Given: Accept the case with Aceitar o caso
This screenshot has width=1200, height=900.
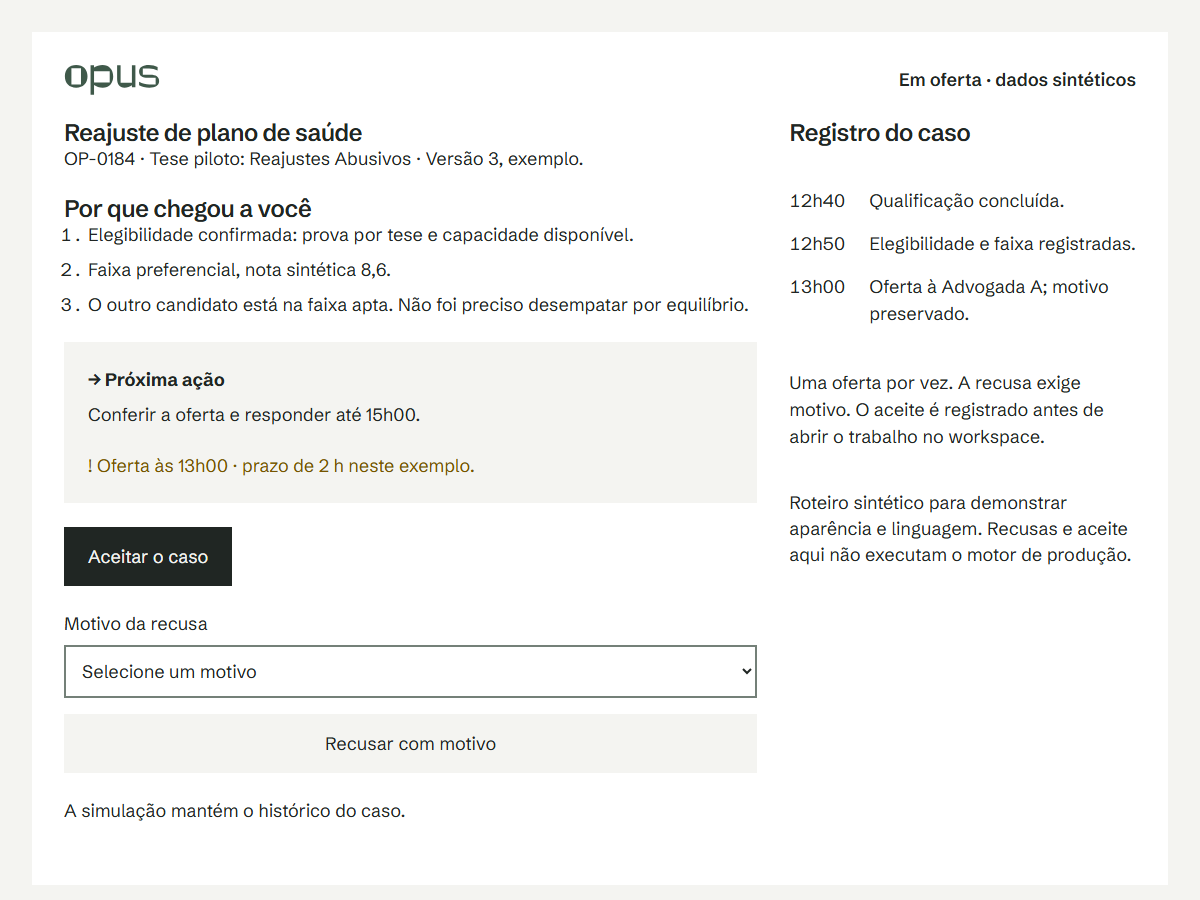Looking at the screenshot, I should point(148,556).
